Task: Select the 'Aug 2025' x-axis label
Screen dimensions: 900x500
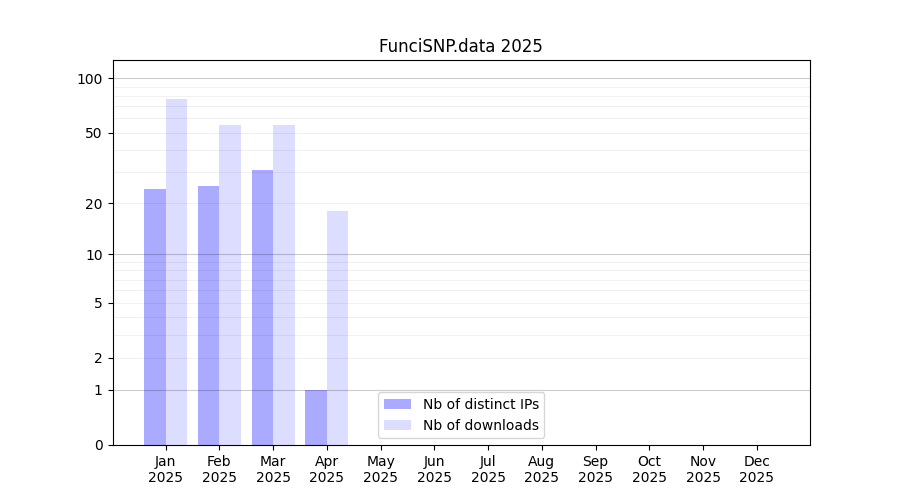Action: [541, 469]
